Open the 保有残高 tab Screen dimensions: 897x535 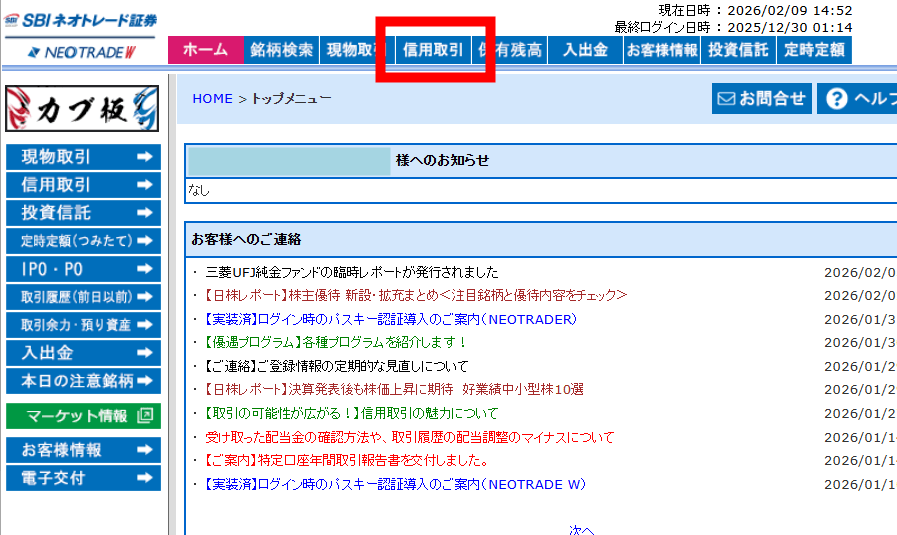coord(509,50)
